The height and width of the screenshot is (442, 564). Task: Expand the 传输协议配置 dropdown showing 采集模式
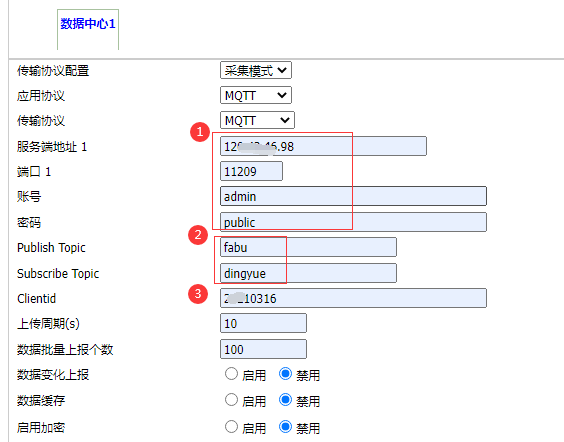click(x=256, y=70)
